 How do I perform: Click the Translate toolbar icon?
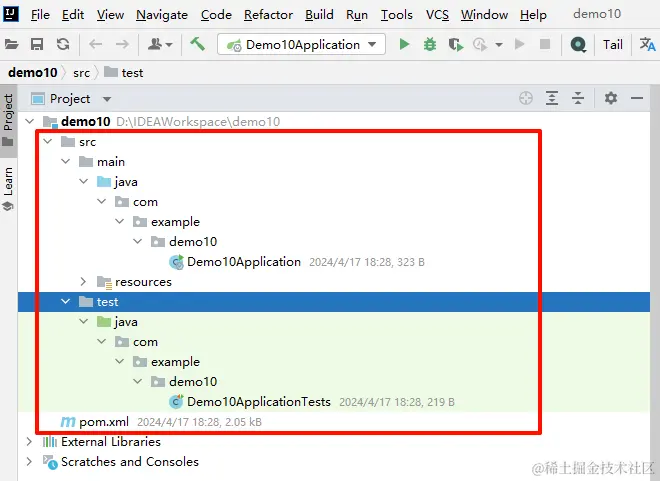(x=647, y=44)
